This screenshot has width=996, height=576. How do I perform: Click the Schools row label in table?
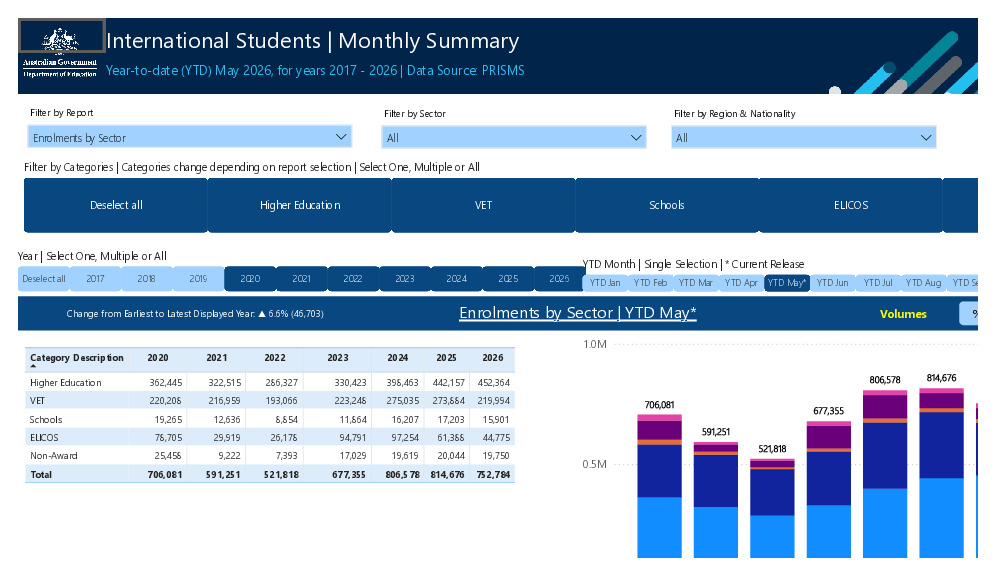(x=46, y=419)
